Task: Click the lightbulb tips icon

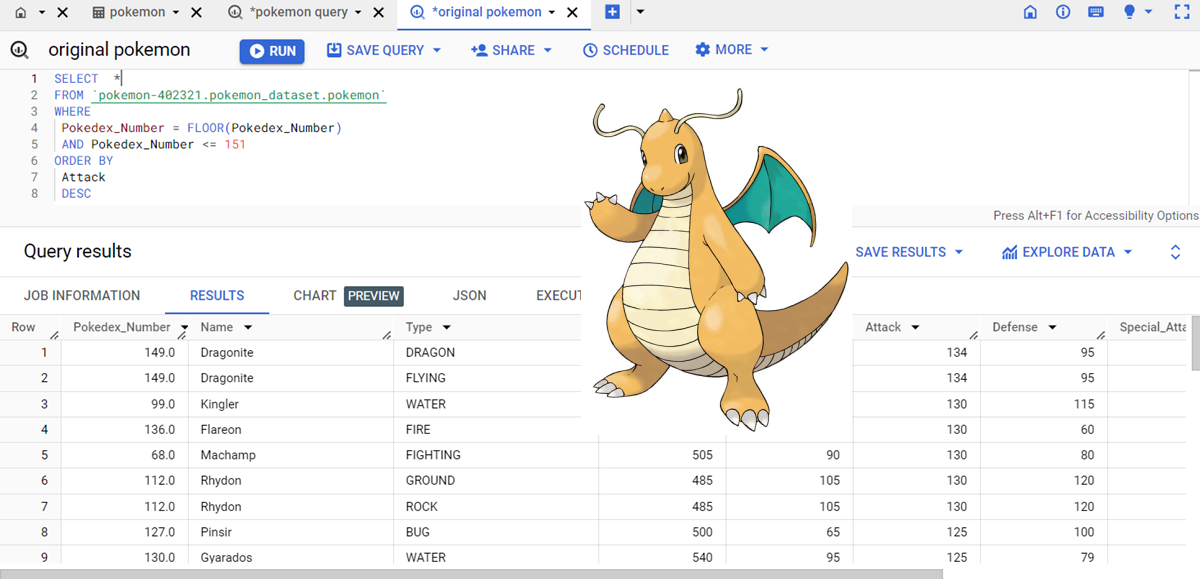Action: tap(1129, 12)
